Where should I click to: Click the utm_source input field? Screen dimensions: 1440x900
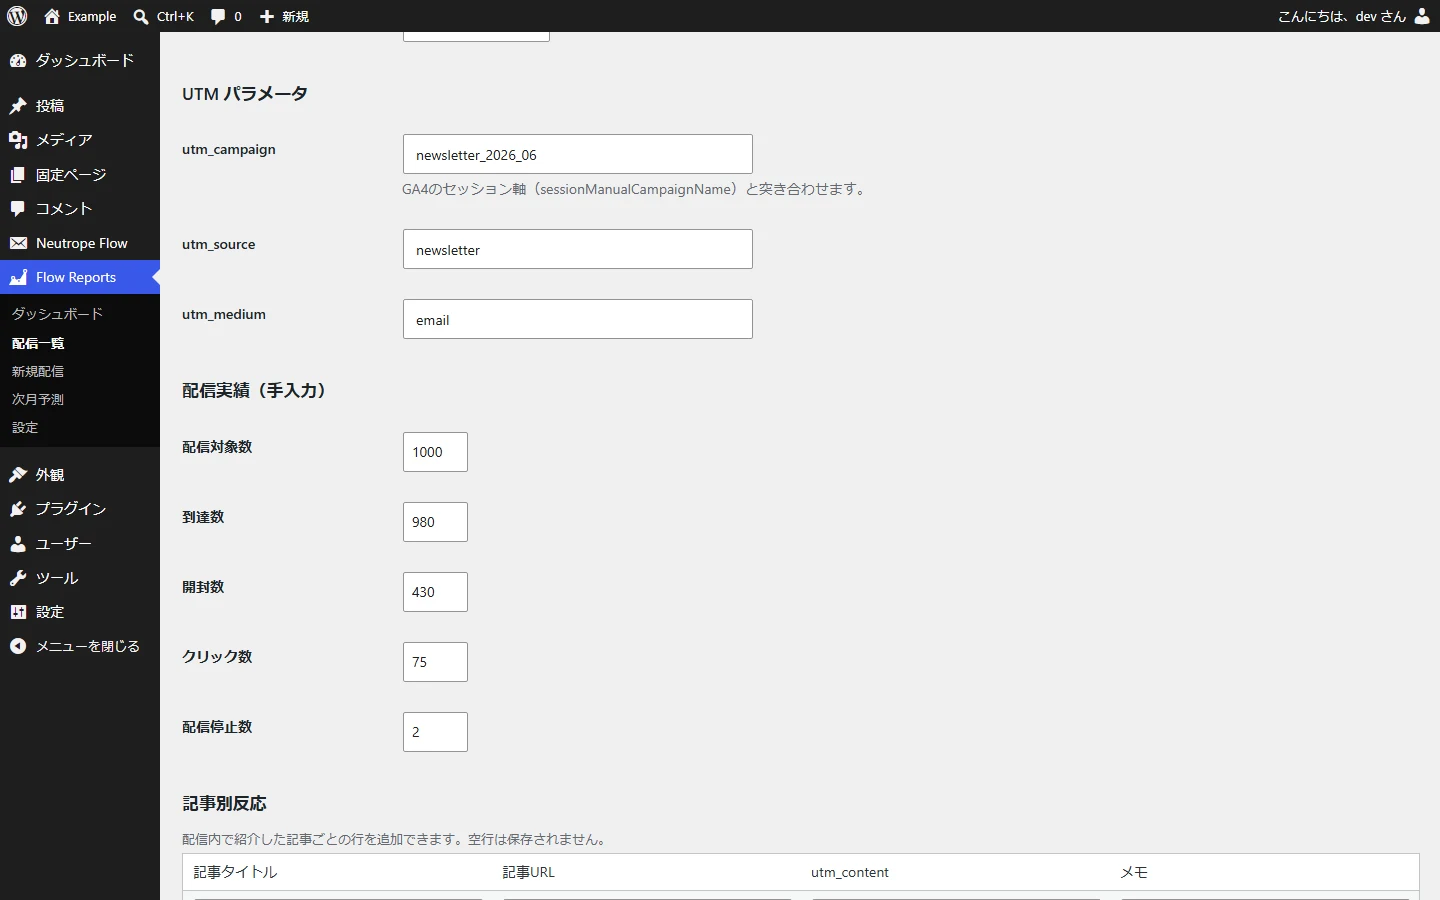(578, 249)
